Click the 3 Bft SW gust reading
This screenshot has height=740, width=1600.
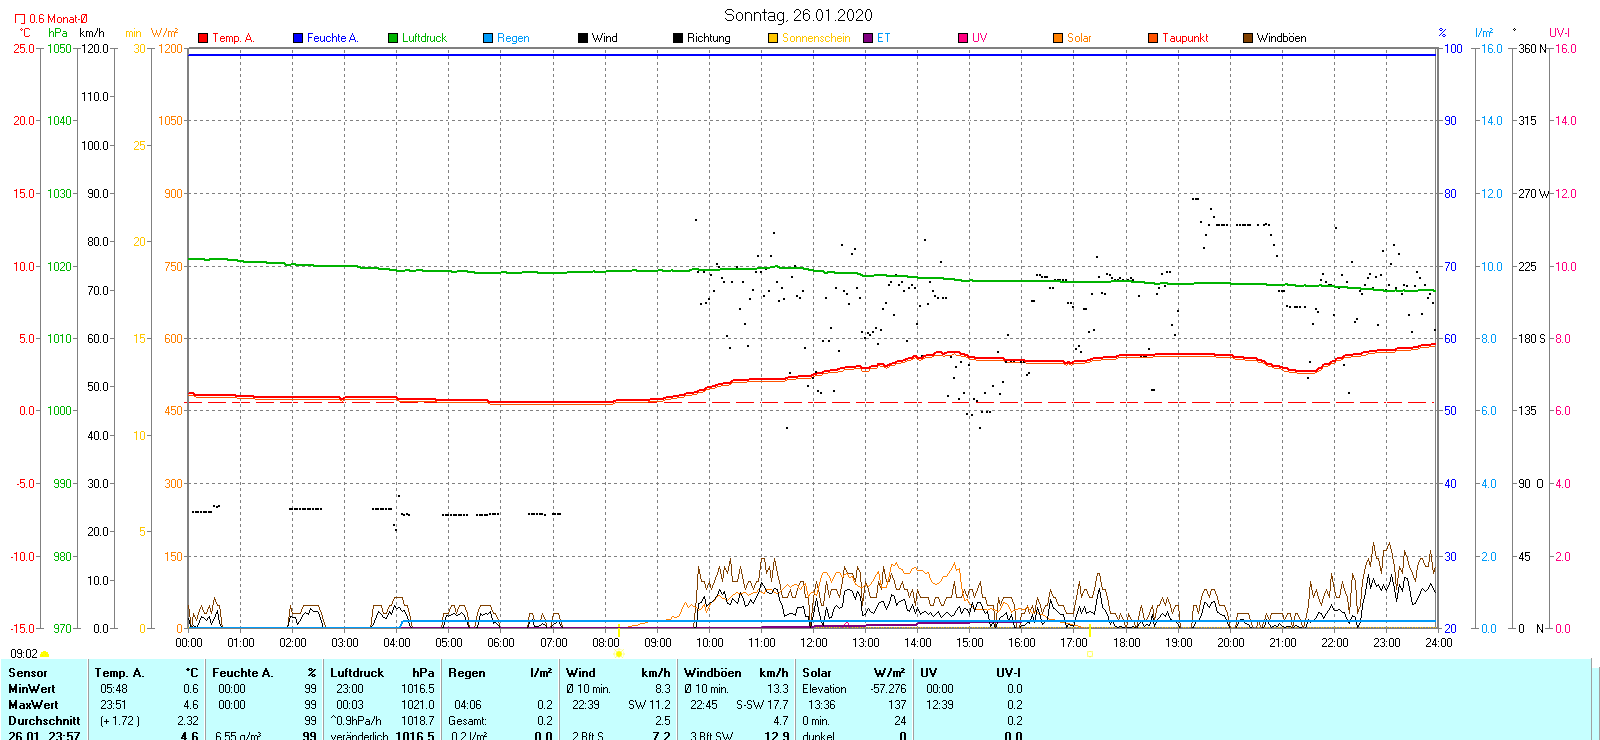click(x=711, y=736)
